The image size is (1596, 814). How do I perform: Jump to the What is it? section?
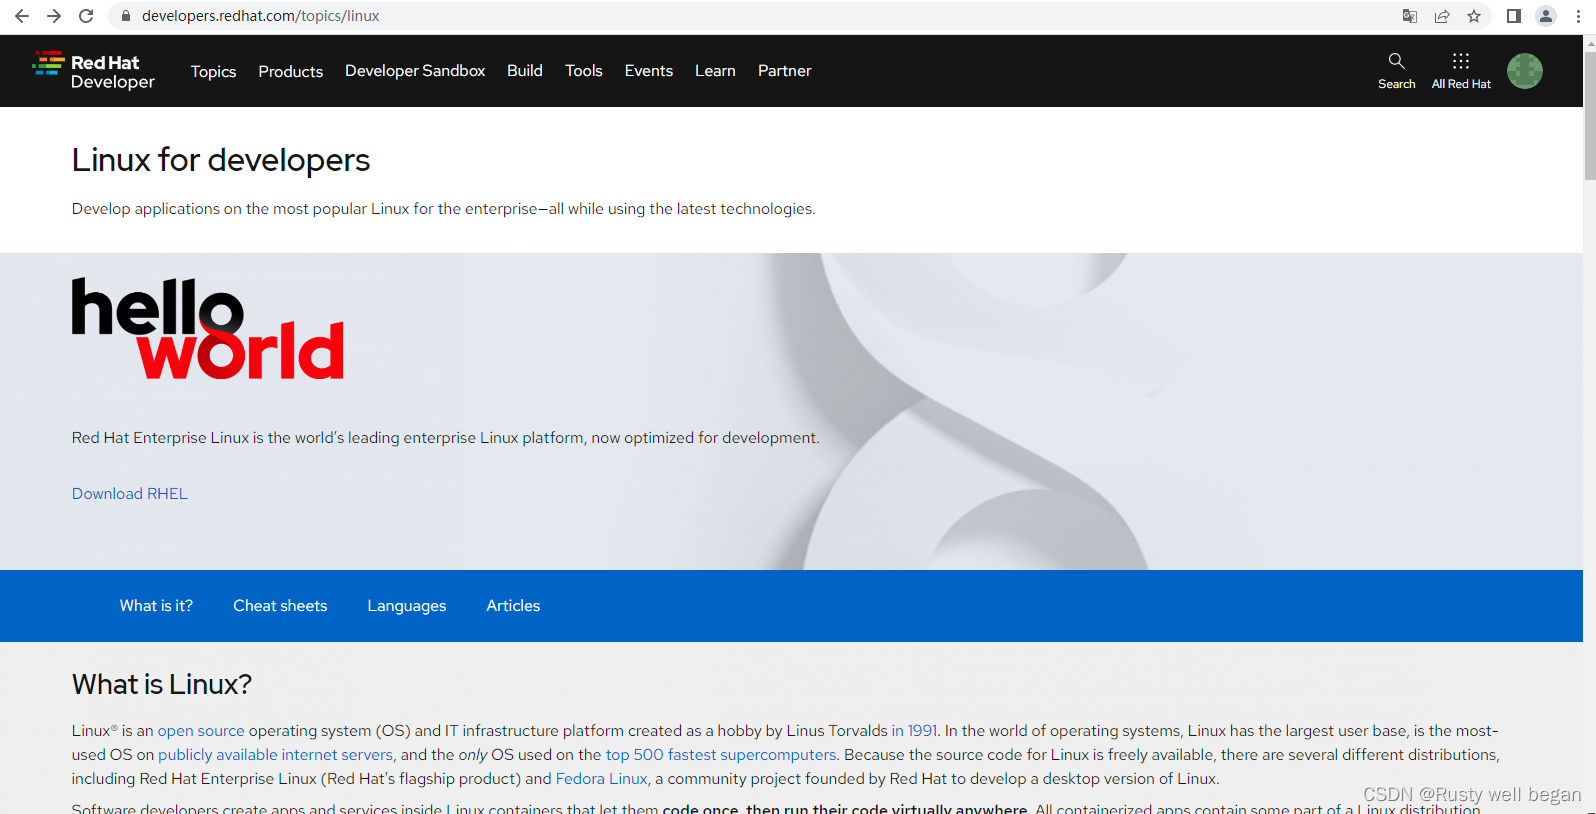(x=156, y=606)
